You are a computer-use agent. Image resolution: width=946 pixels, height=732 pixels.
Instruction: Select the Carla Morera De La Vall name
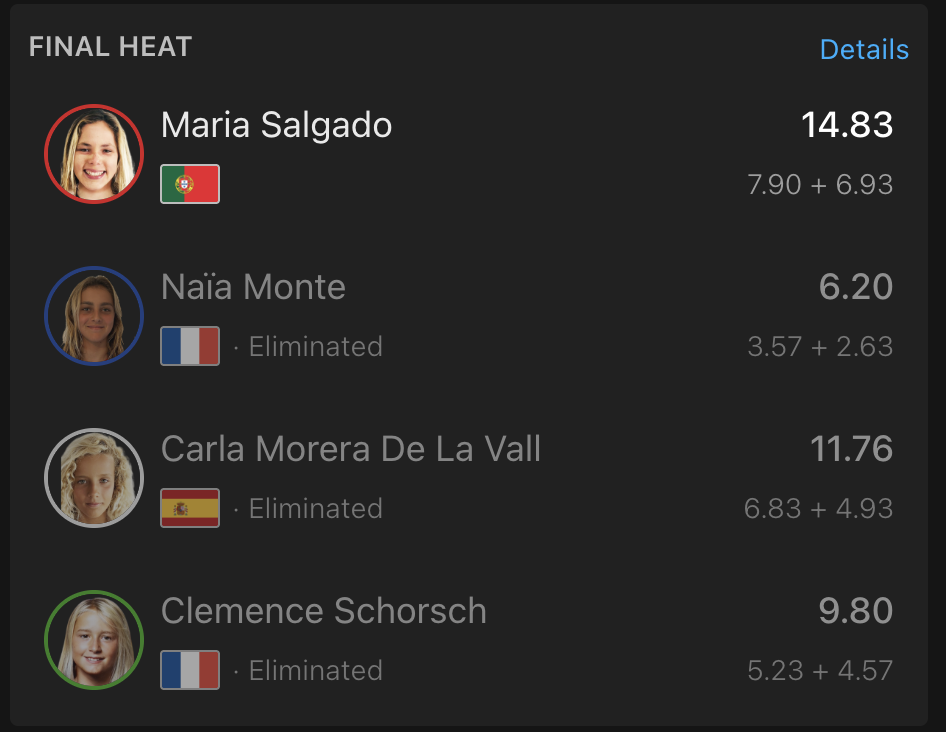click(351, 449)
